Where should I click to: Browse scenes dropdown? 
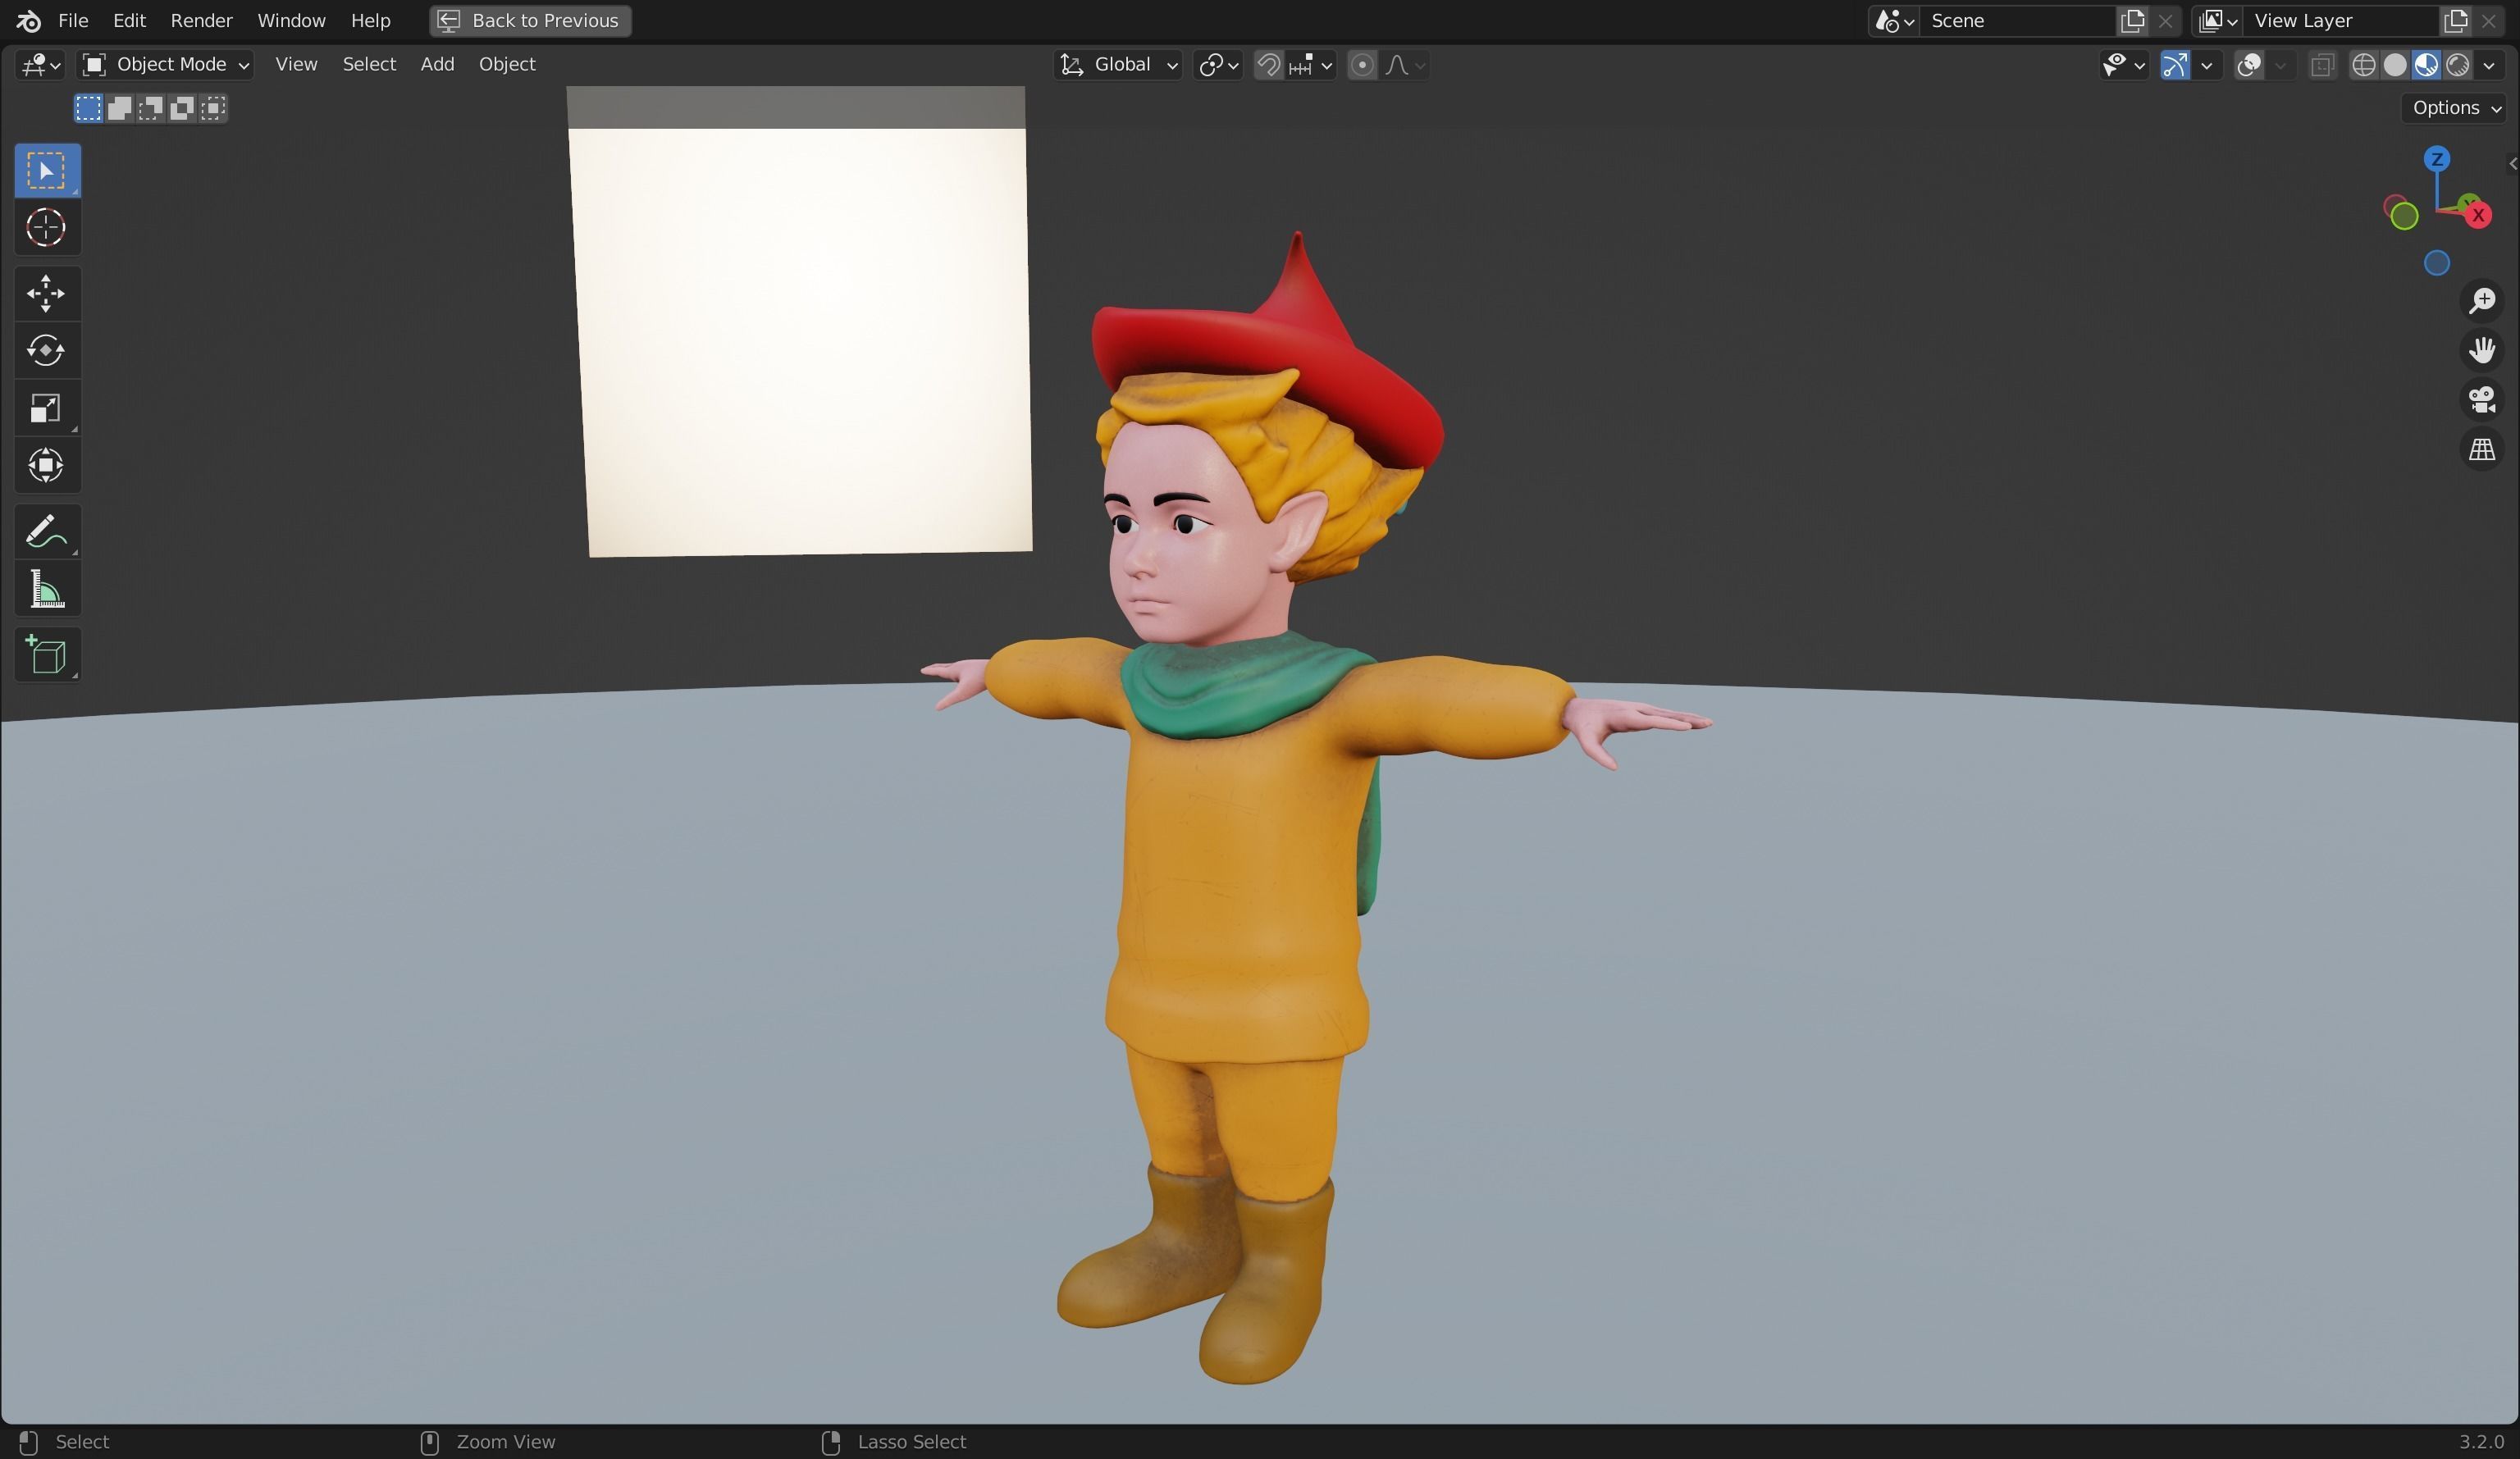(1894, 20)
